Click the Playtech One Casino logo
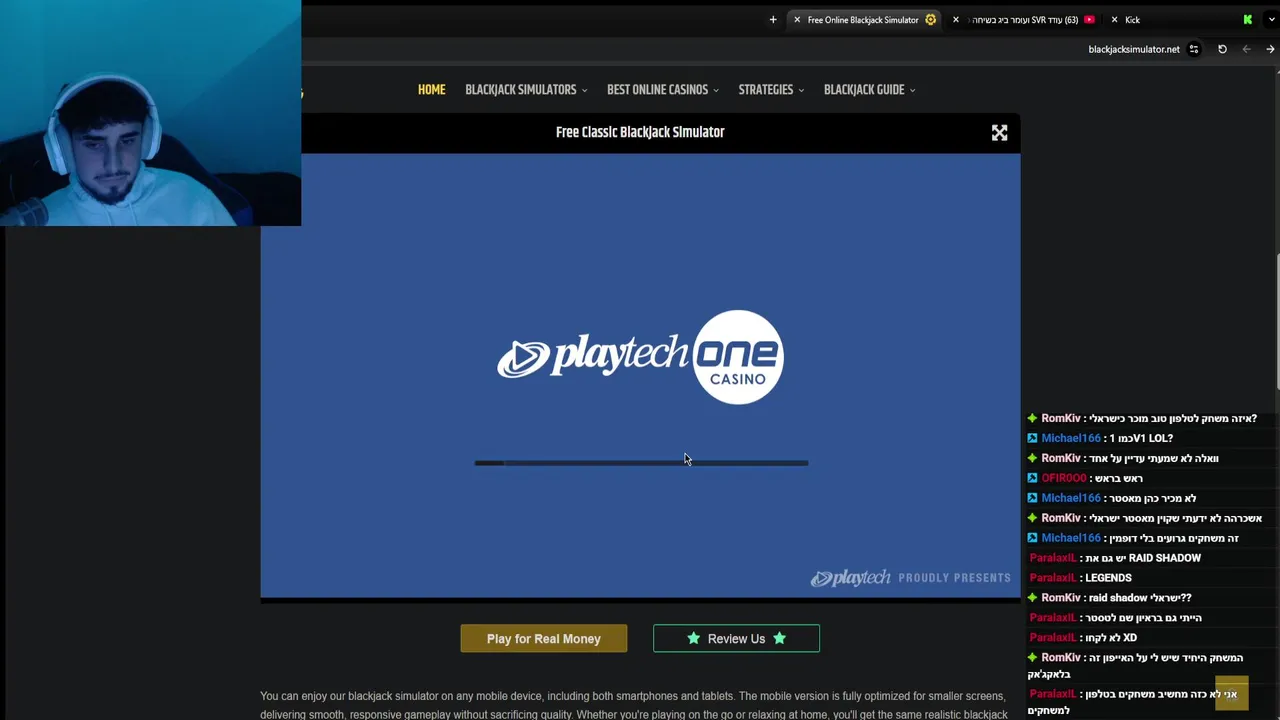 (x=640, y=357)
